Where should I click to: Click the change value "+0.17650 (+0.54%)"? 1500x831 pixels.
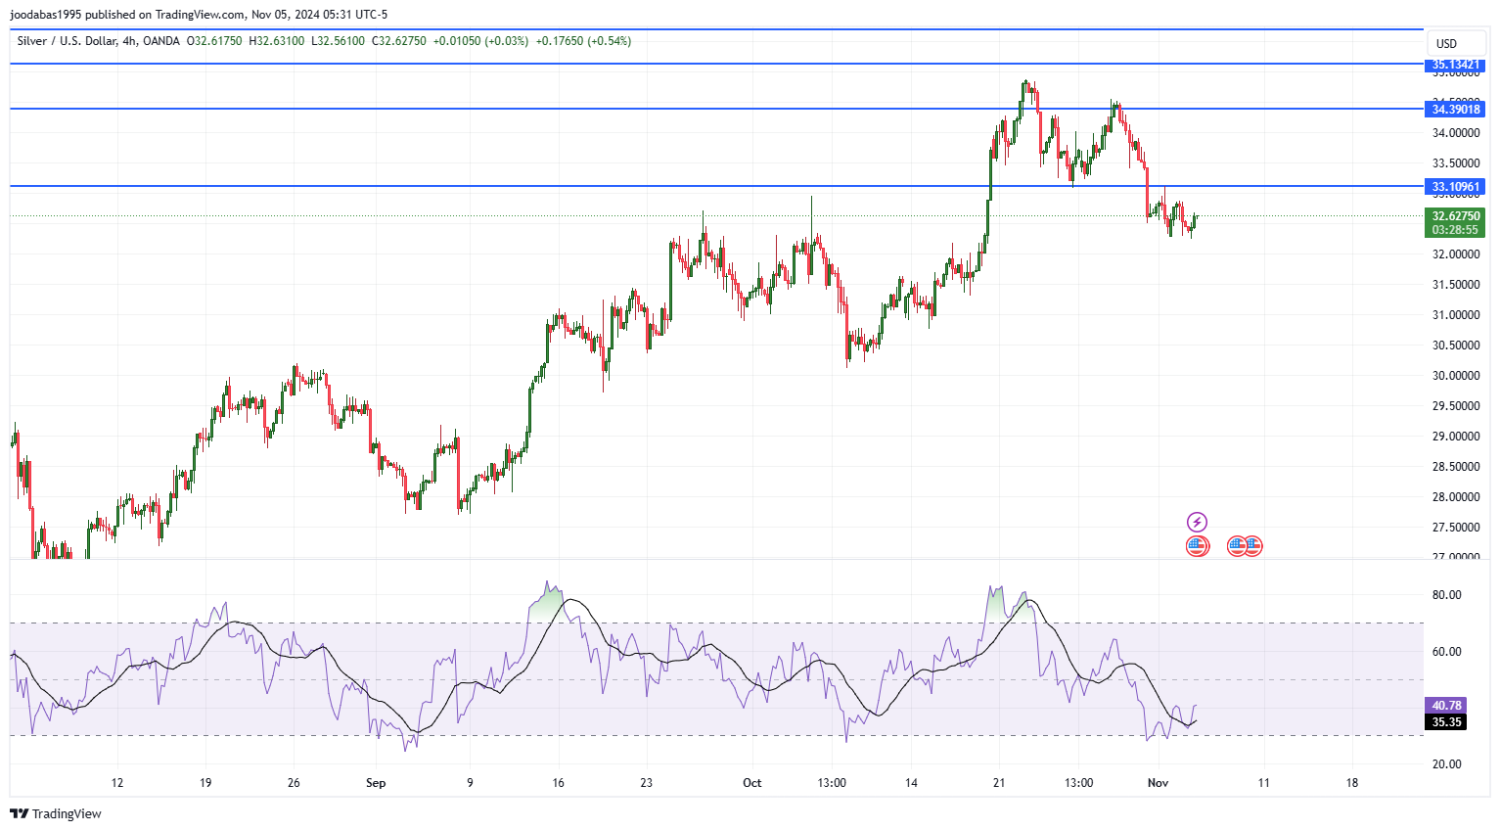[584, 41]
